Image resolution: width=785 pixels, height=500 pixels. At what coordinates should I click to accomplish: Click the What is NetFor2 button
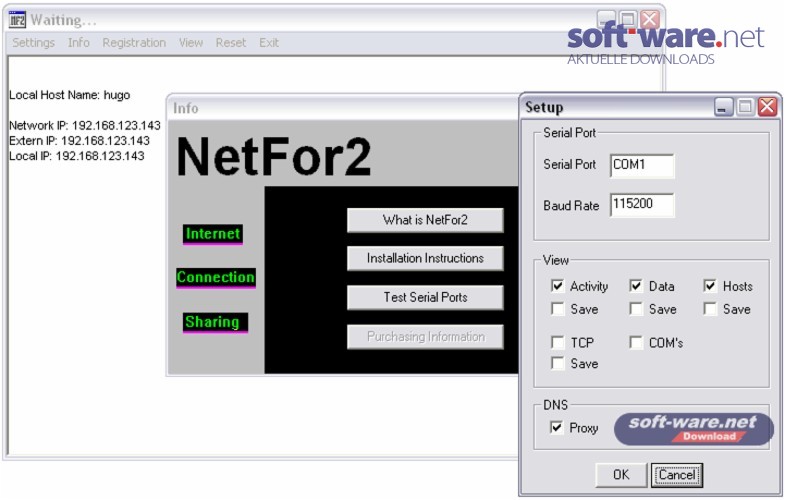click(x=425, y=220)
